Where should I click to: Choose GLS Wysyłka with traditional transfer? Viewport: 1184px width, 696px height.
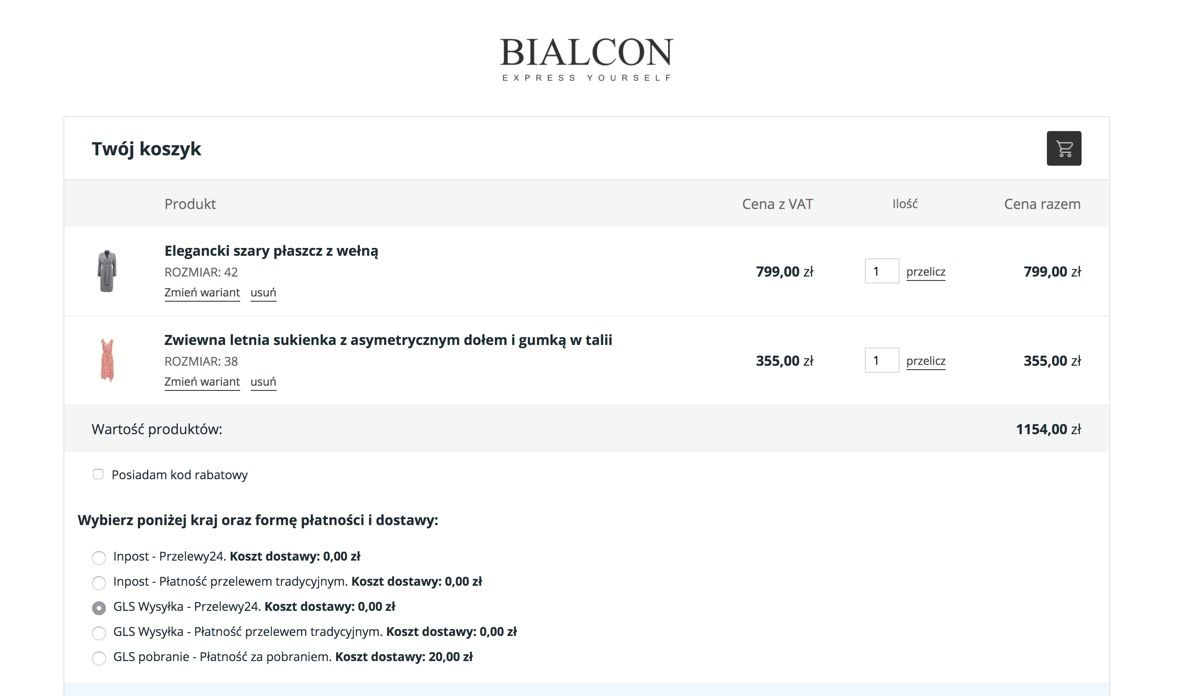(x=99, y=633)
